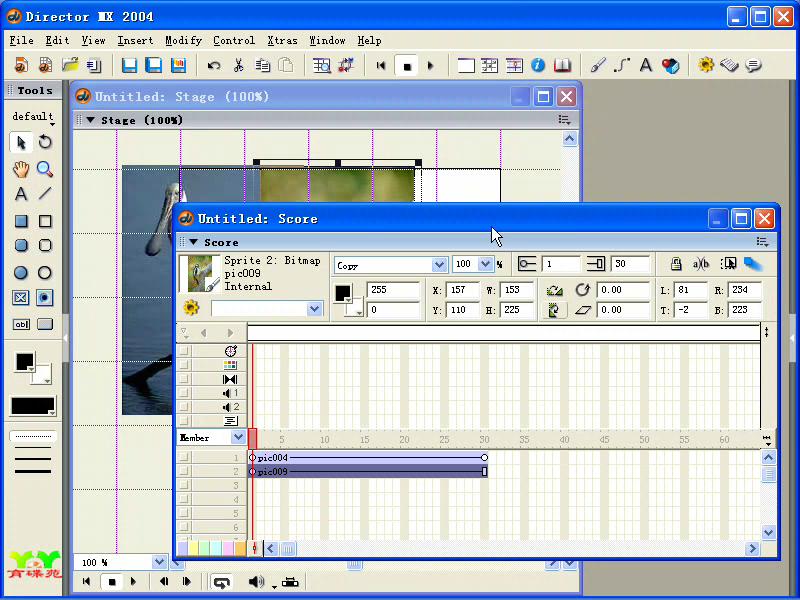Open the Stage zoom 100 % dropdown
Image resolution: width=800 pixels, height=600 pixels.
coord(159,562)
